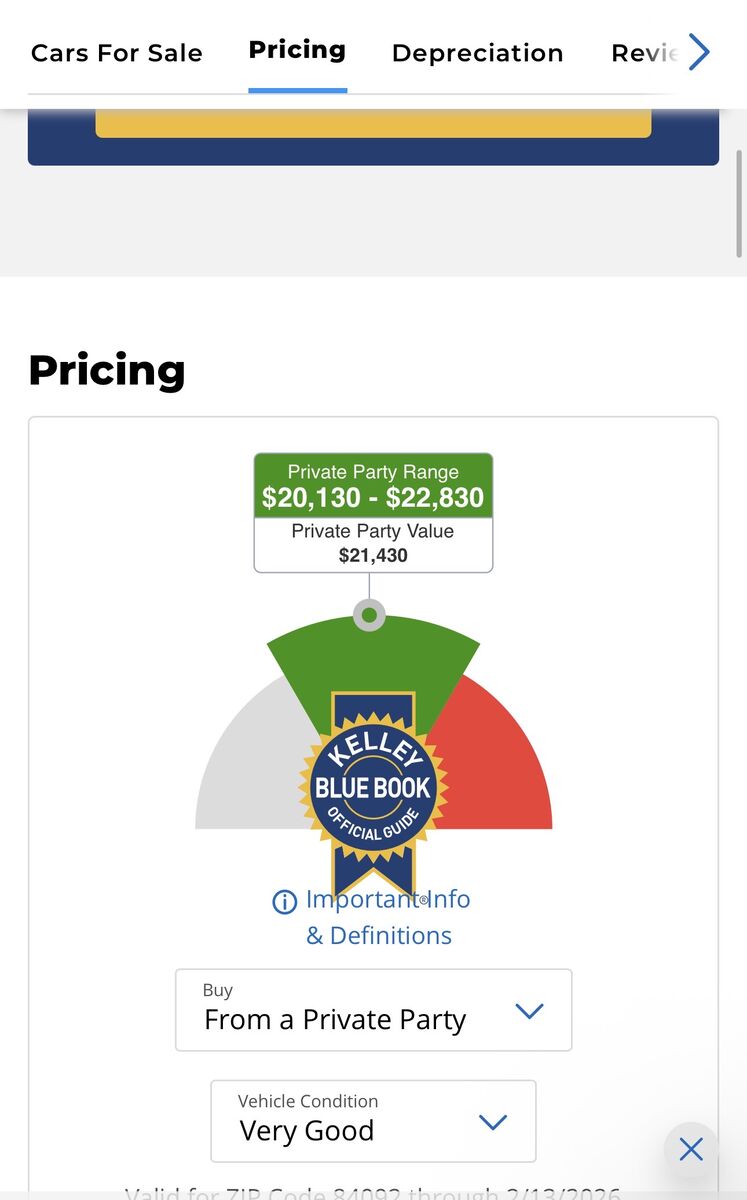Click the info circle icon by Important Info
Screen dimensions: 747x1200
285,902
